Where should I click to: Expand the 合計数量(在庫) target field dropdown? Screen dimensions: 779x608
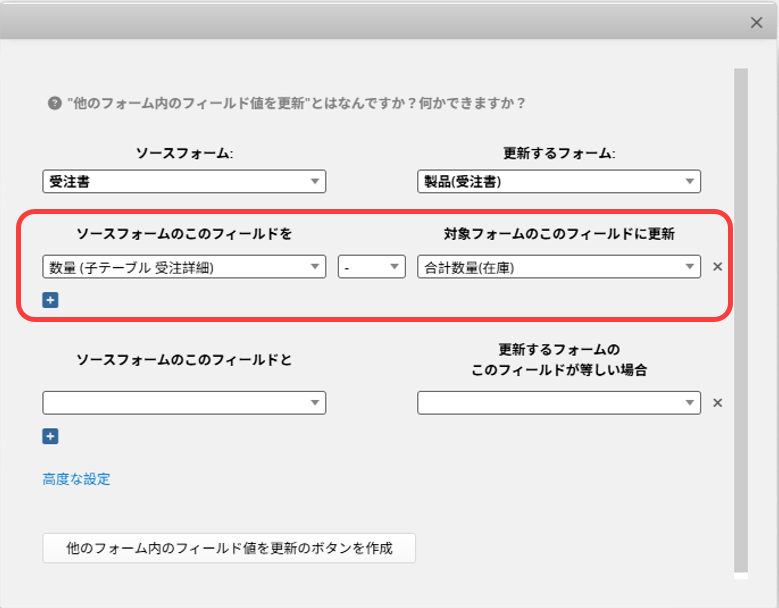558,267
